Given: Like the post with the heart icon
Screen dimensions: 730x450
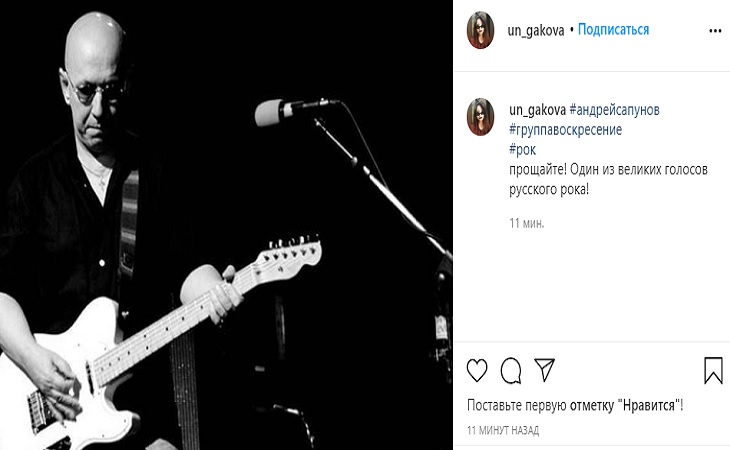Looking at the screenshot, I should pyautogui.click(x=477, y=370).
